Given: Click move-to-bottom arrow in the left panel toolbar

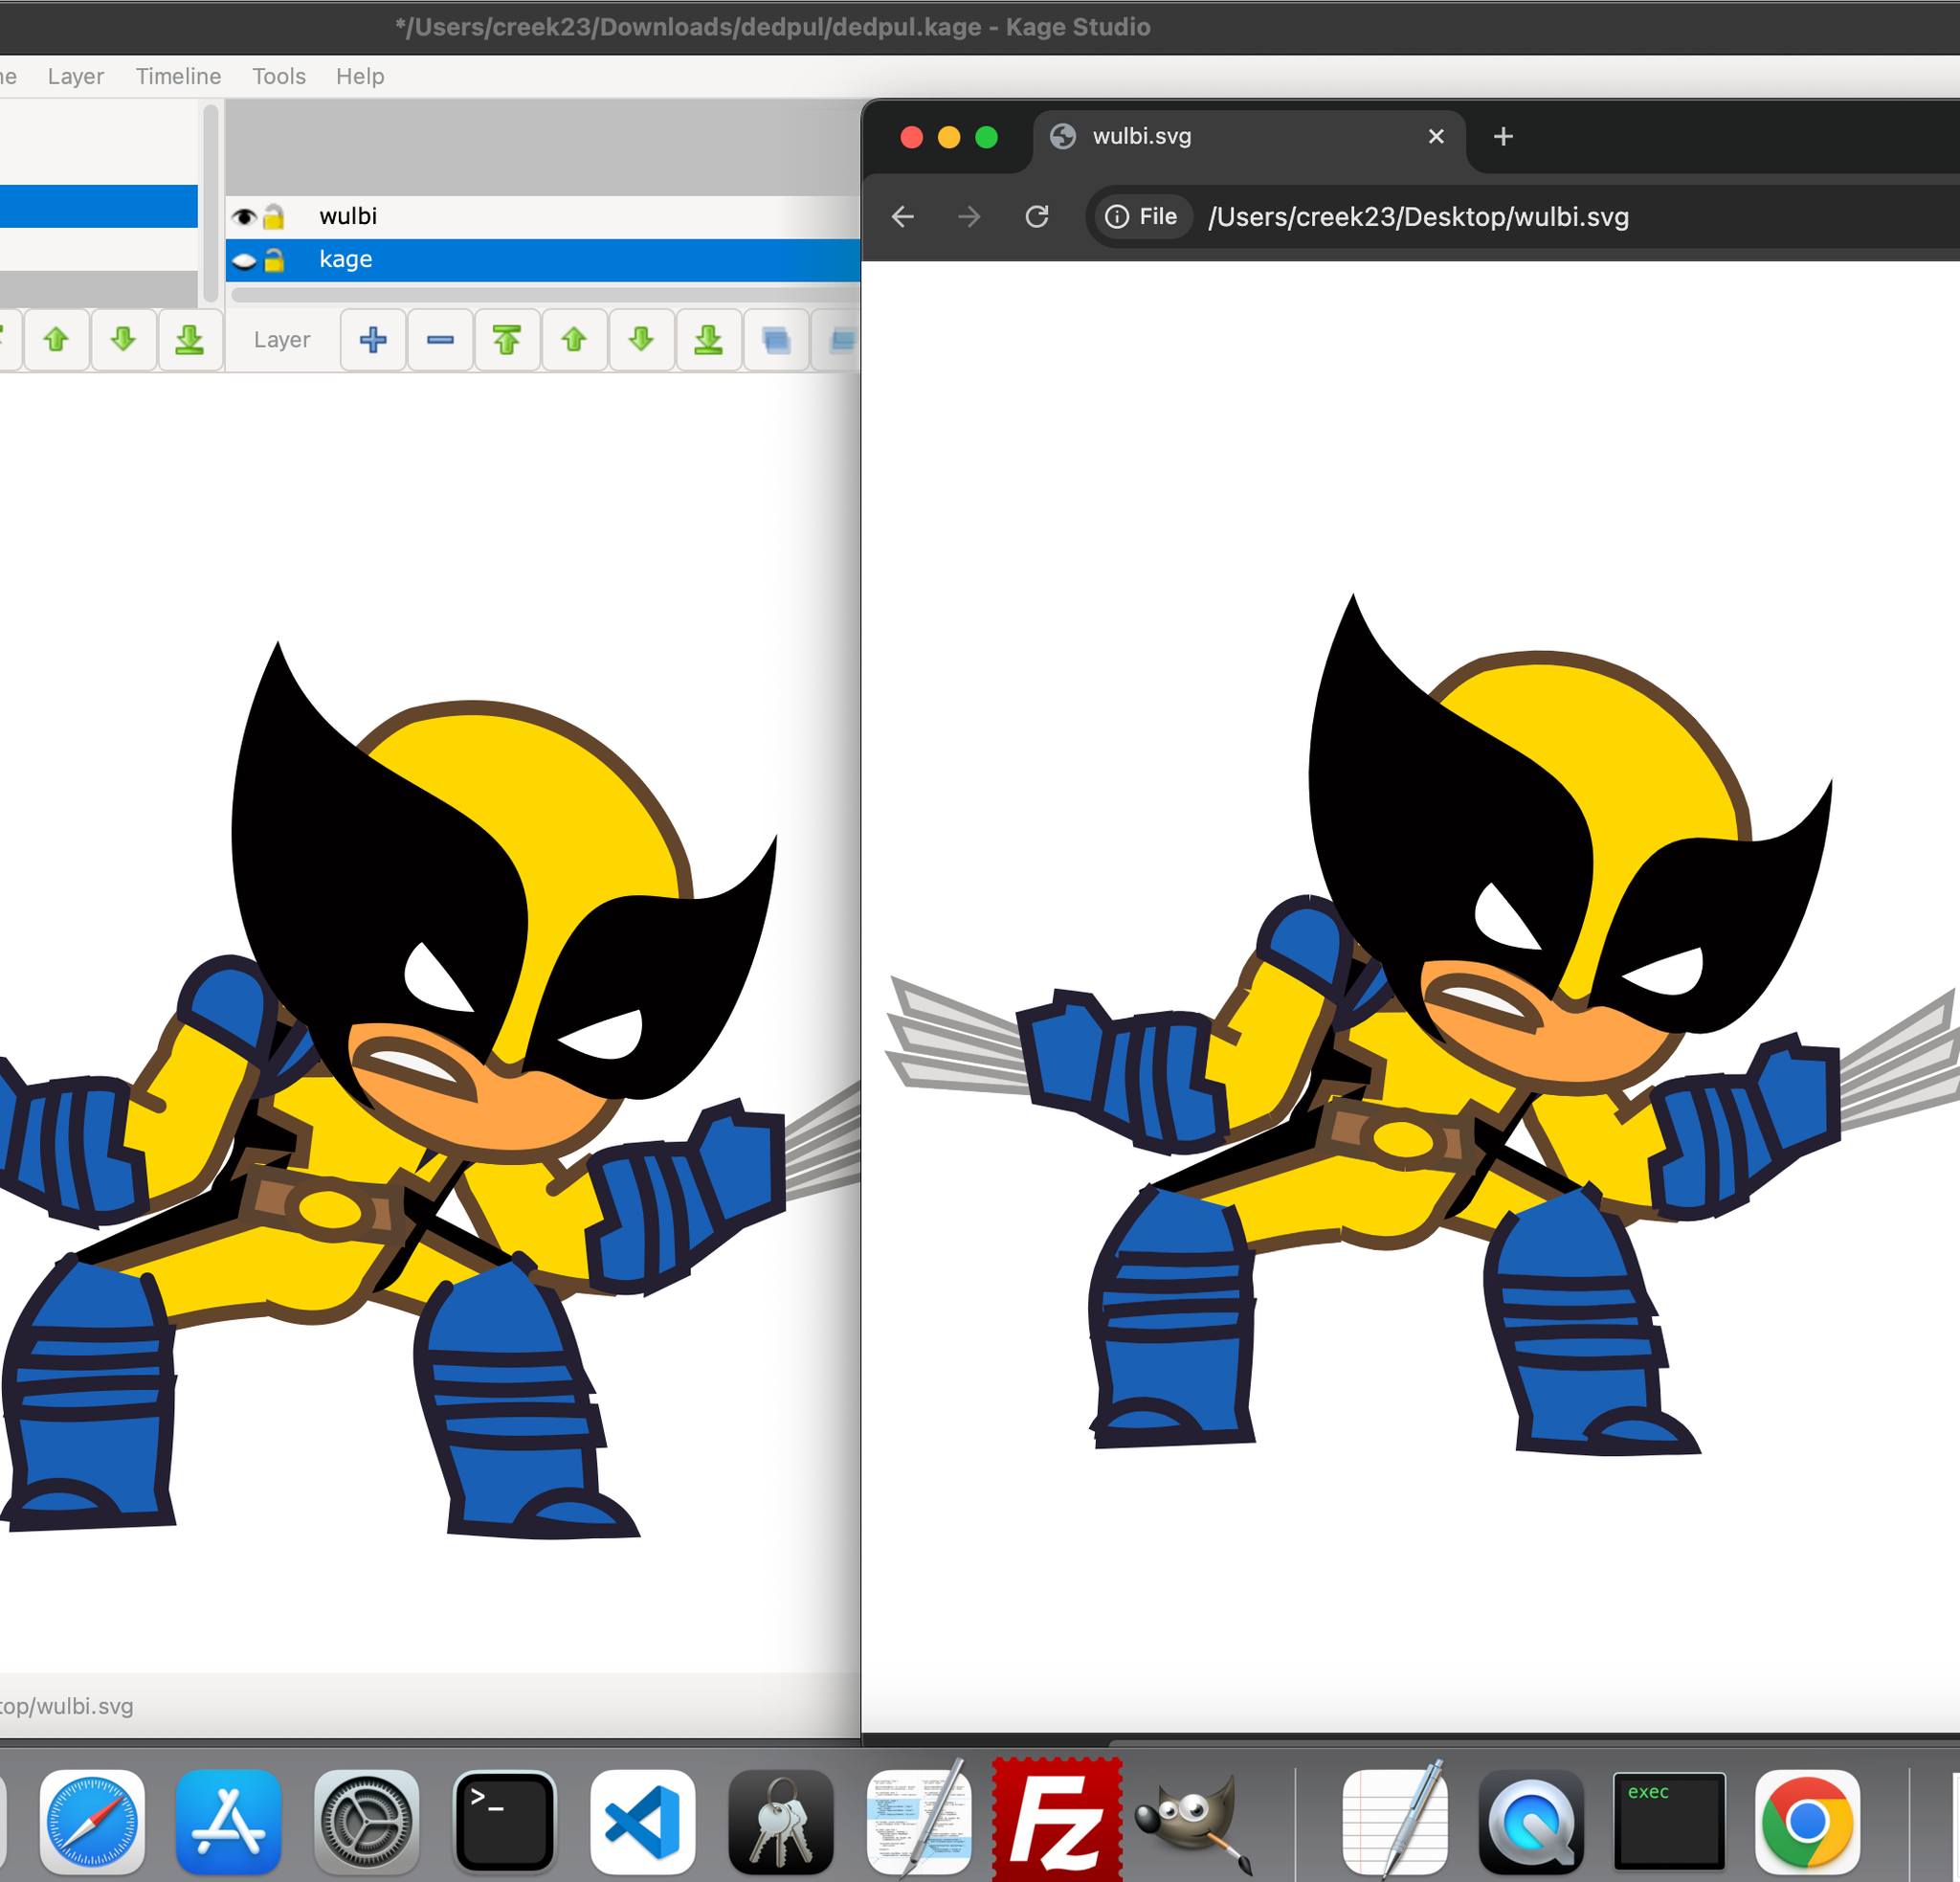Looking at the screenshot, I should point(190,340).
